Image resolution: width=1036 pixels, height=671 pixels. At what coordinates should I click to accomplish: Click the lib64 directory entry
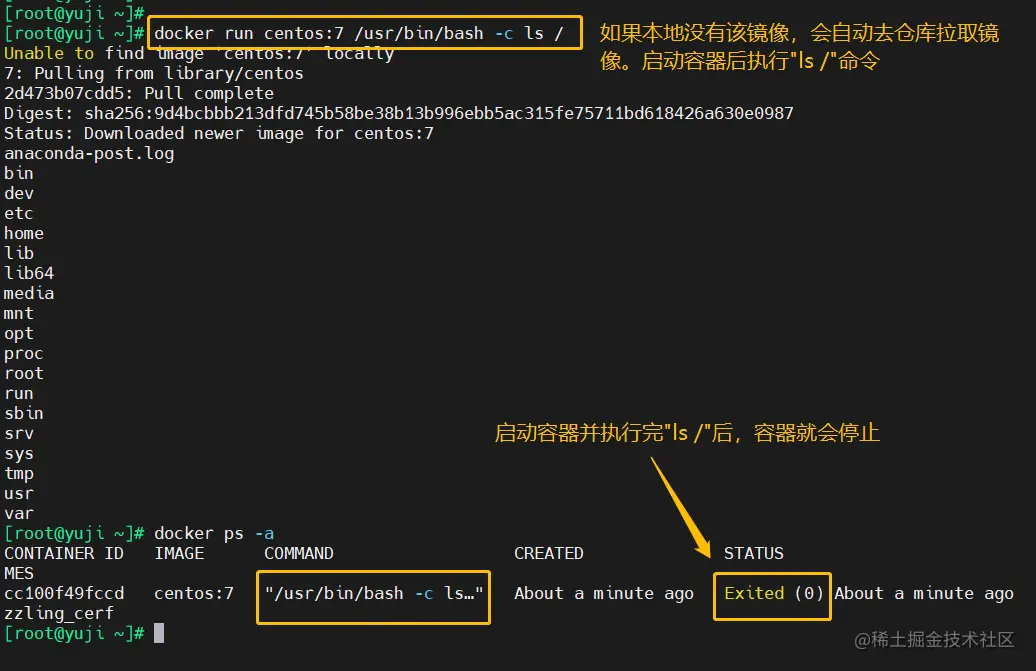[x=29, y=273]
